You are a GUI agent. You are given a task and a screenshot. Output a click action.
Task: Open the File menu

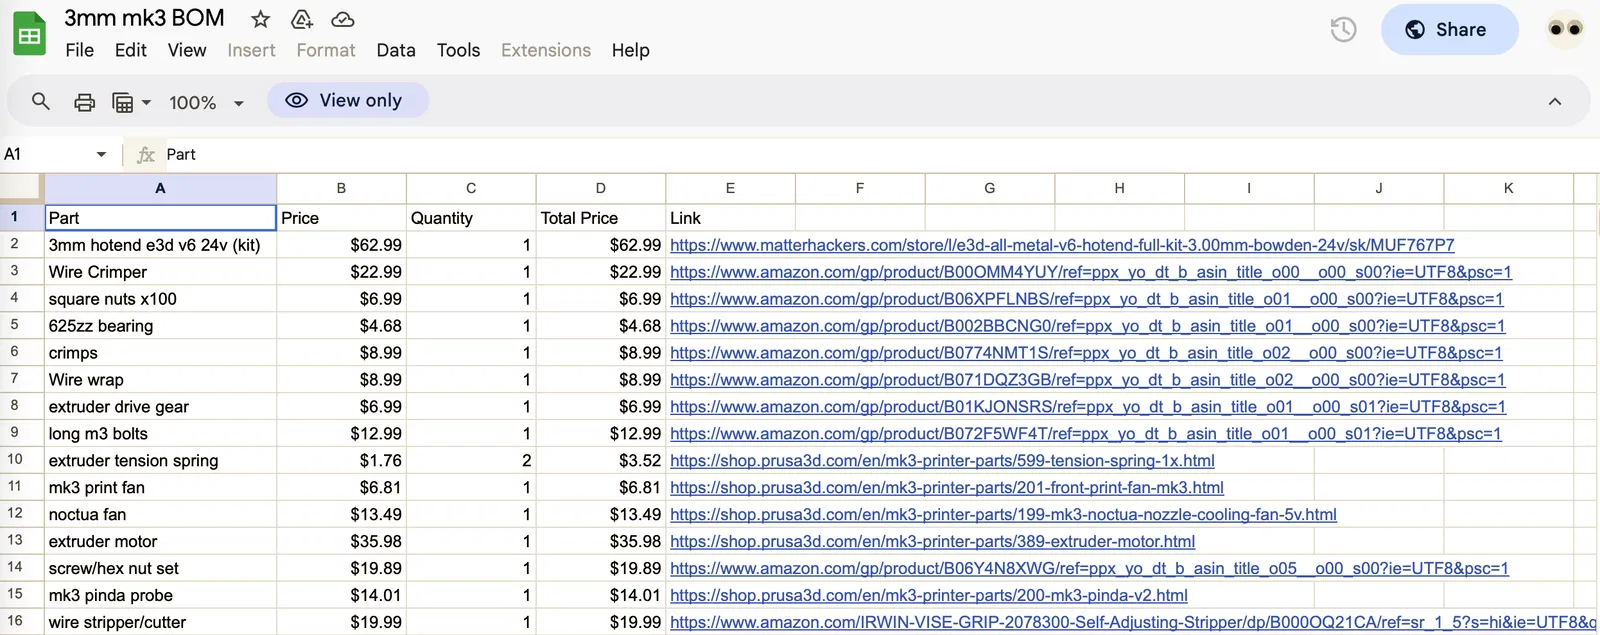79,50
